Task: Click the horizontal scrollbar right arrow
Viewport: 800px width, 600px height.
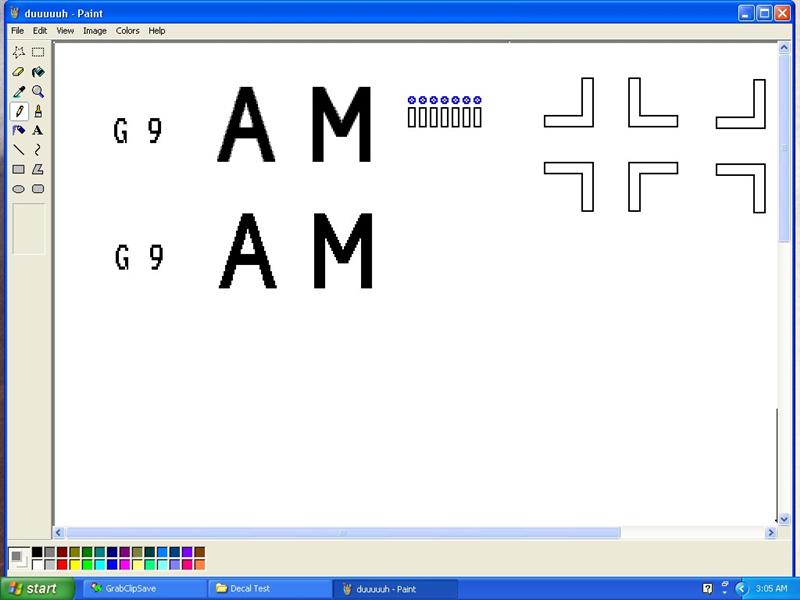Action: pyautogui.click(x=770, y=533)
